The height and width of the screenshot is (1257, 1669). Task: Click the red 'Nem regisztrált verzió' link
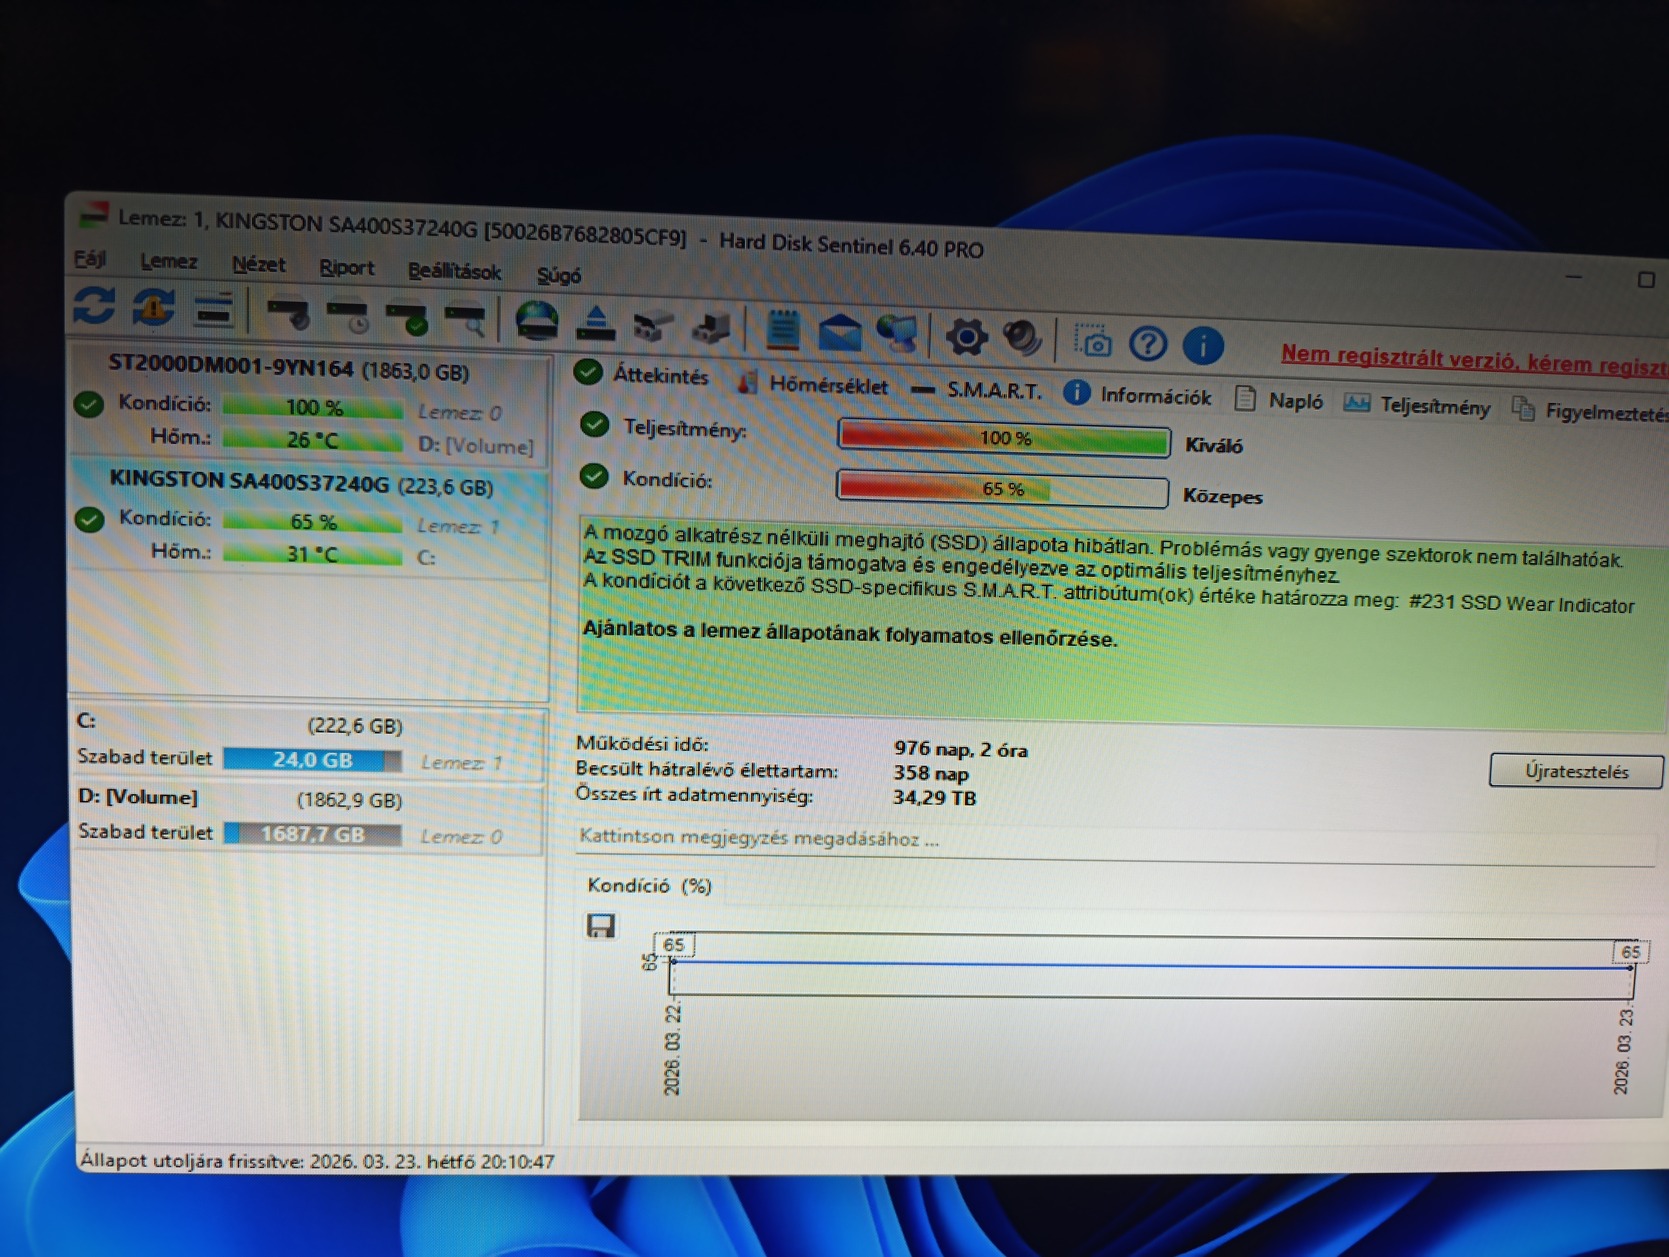(1474, 360)
